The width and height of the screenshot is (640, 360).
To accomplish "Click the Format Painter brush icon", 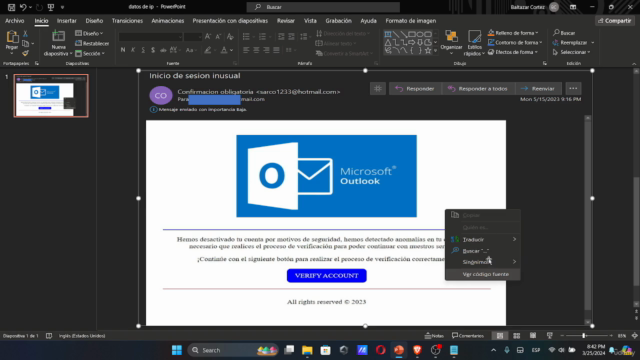I will click(25, 53).
